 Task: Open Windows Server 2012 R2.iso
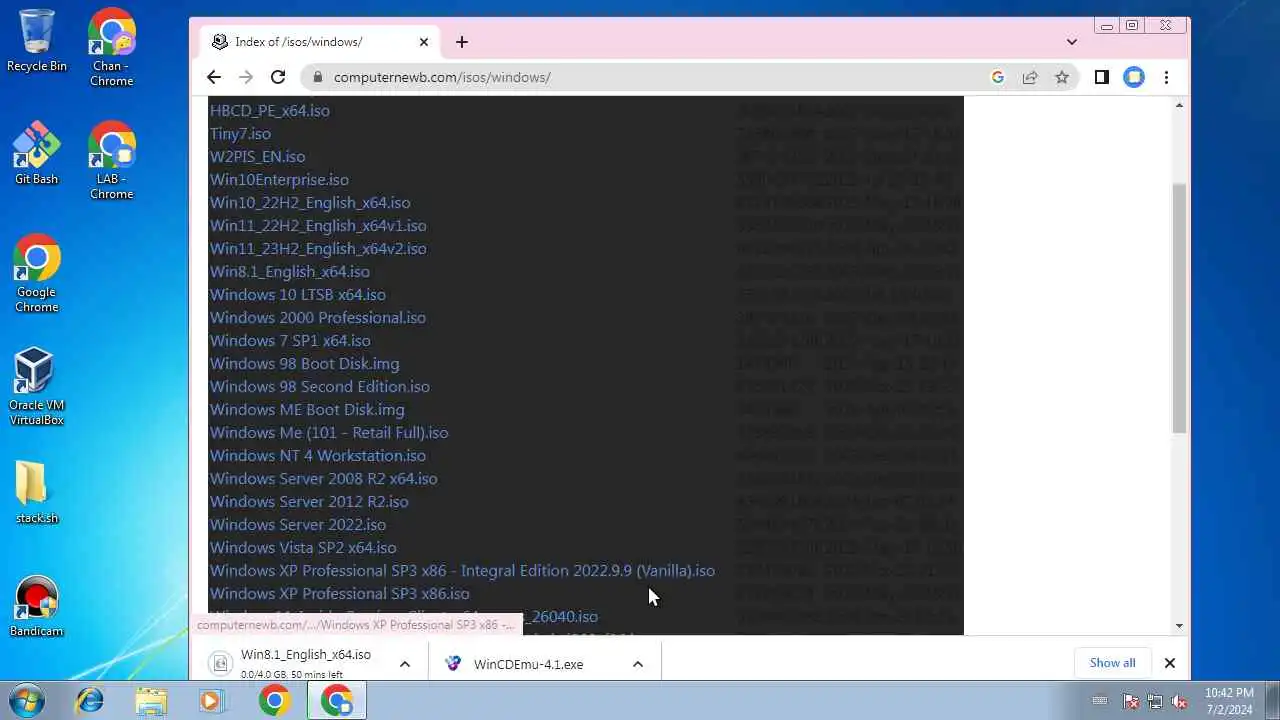309,501
